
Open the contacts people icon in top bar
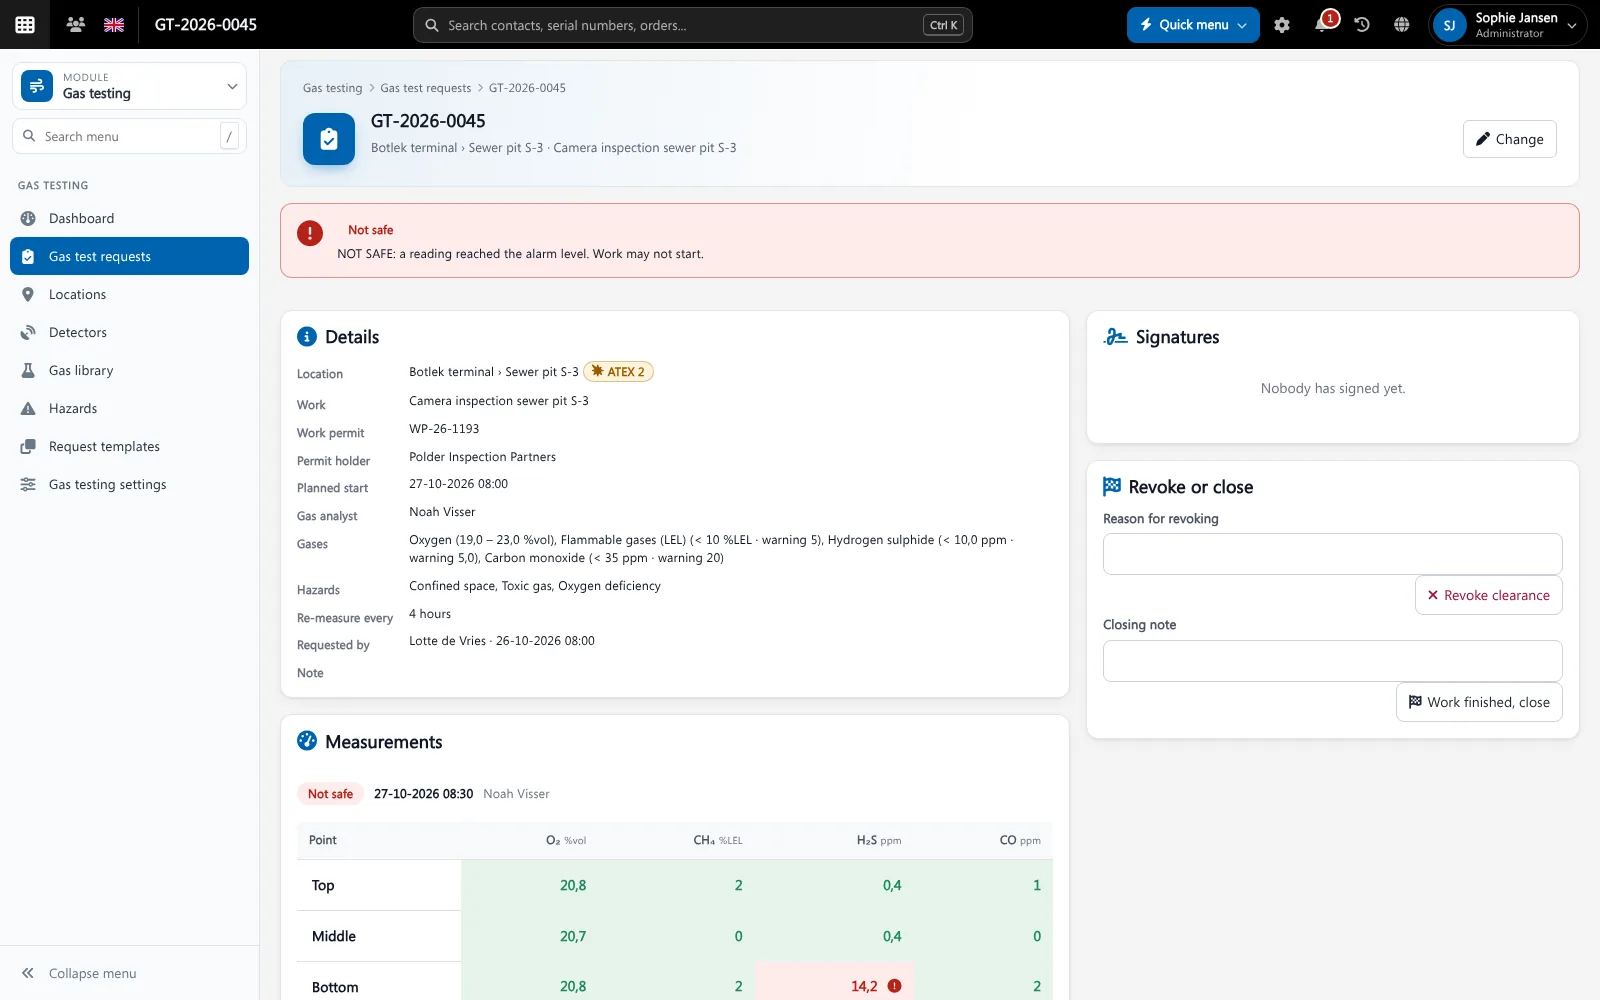coord(75,25)
